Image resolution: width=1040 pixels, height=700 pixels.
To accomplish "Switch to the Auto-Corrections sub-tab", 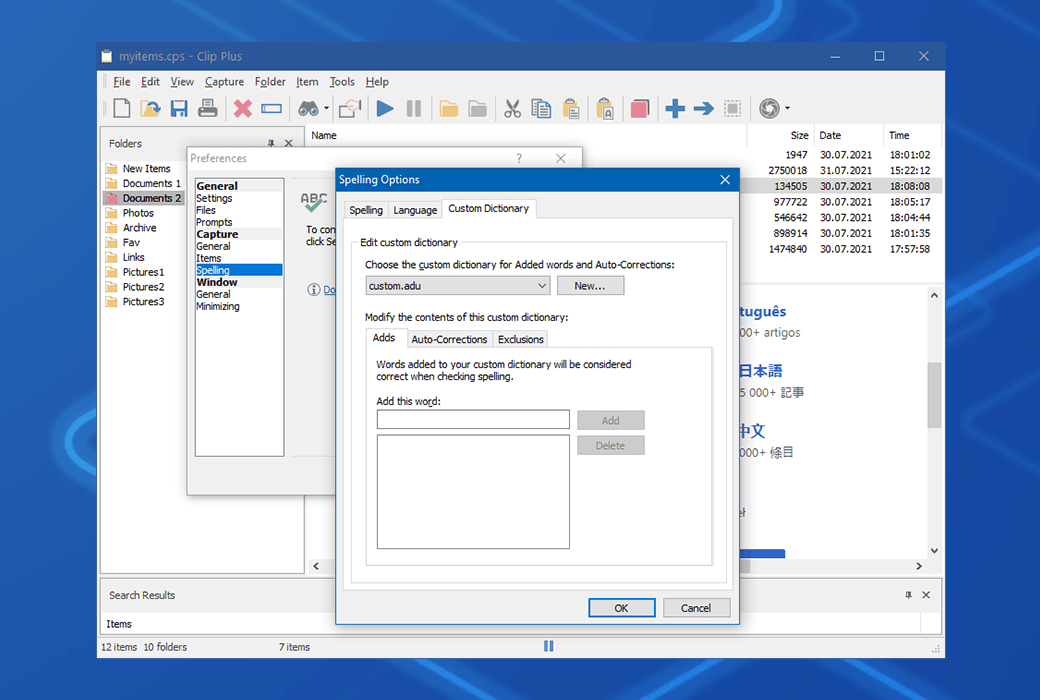I will point(449,339).
